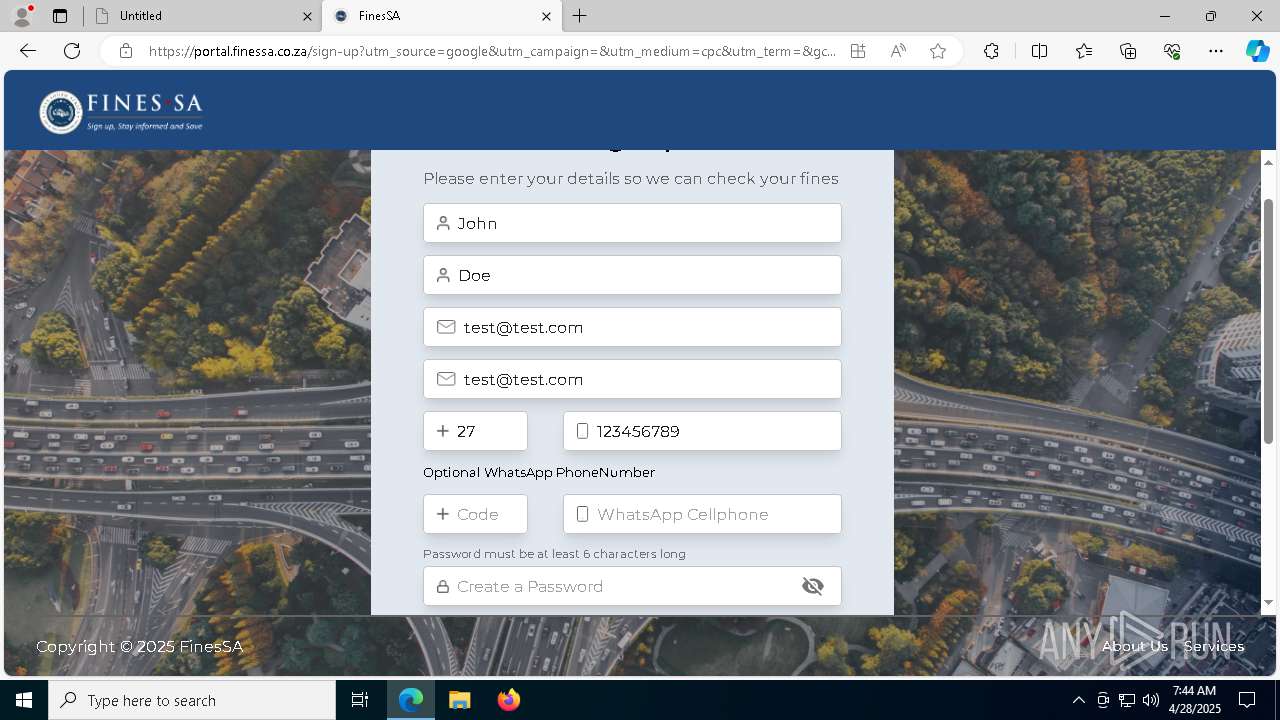Open browser Extensions puzzle icon
The image size is (1280, 720).
991,51
